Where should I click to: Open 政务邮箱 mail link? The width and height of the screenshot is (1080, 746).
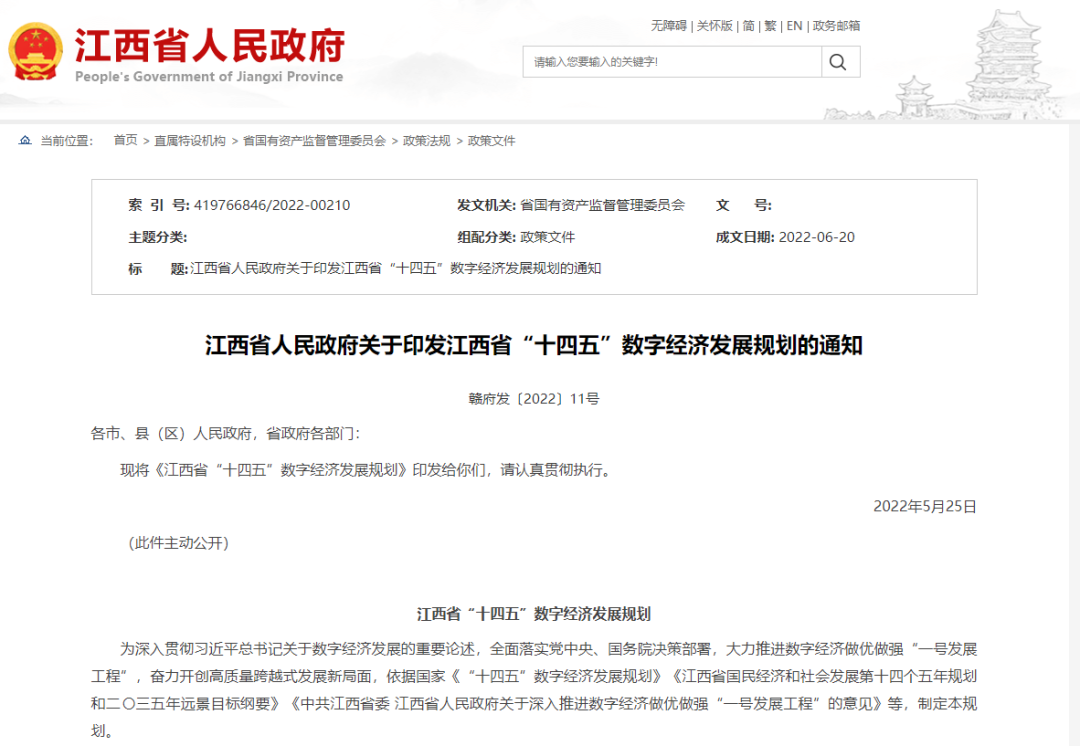[x=836, y=25]
